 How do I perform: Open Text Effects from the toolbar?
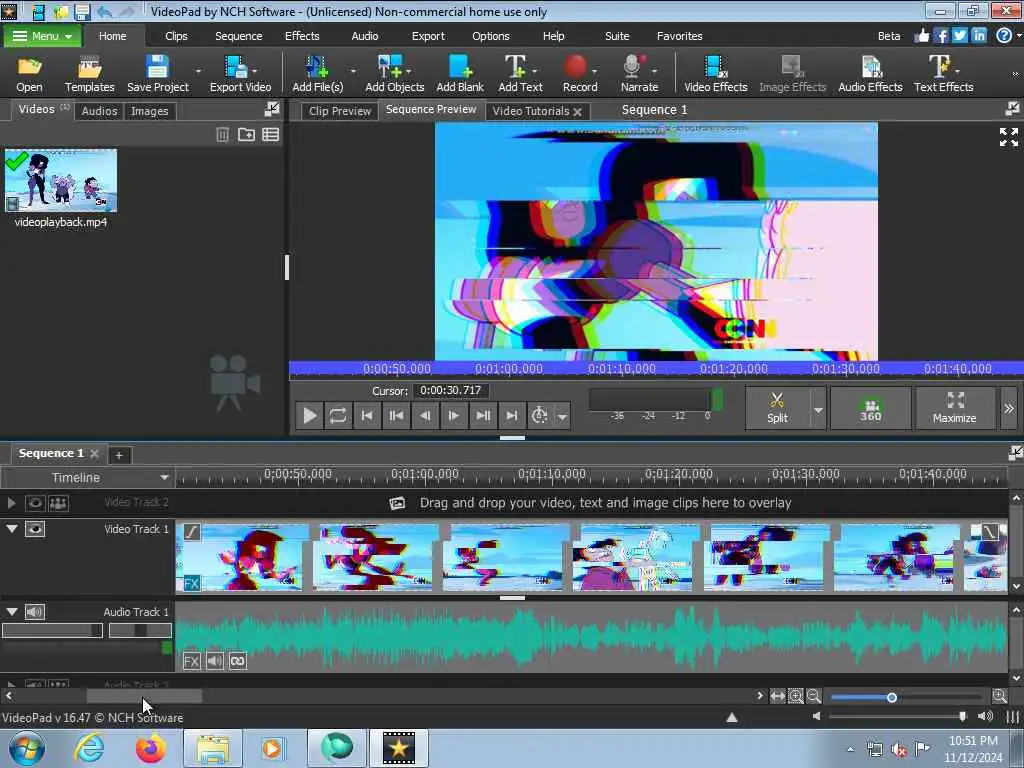(943, 74)
